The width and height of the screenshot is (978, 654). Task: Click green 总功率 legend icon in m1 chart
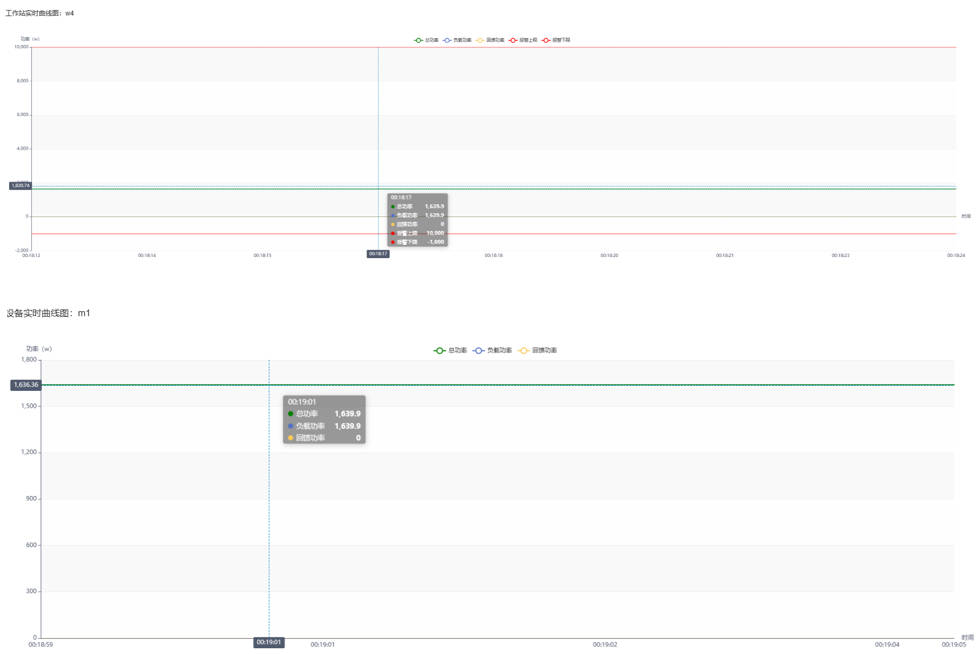(440, 351)
